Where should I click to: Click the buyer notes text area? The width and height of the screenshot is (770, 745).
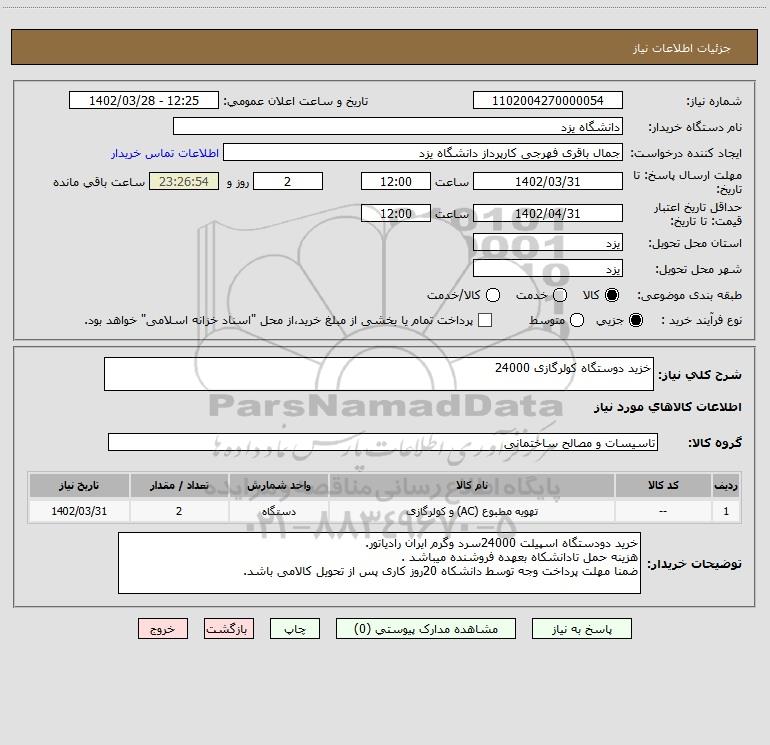click(379, 563)
